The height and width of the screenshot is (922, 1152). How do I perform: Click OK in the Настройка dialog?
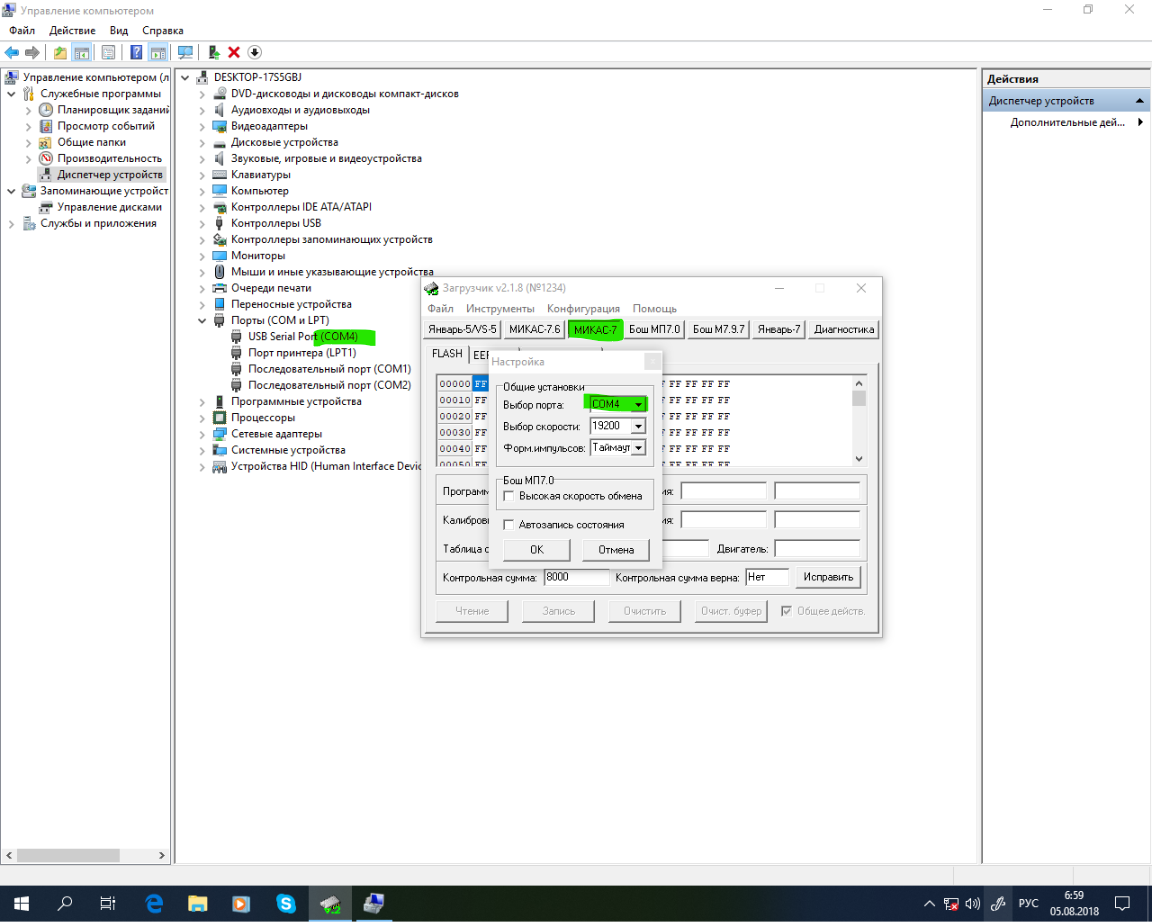(x=536, y=550)
